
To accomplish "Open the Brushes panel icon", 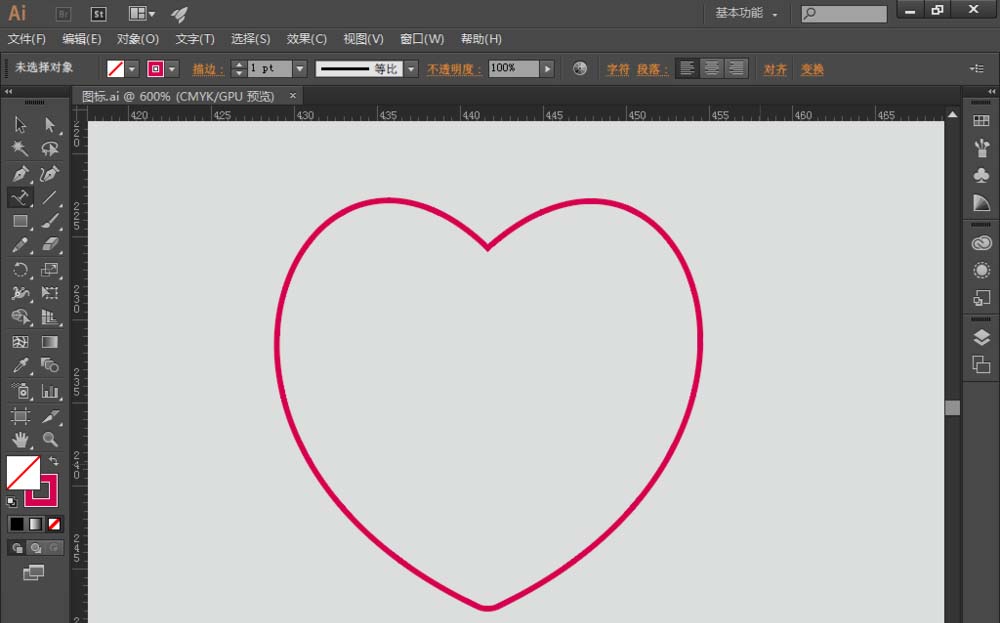I will tap(982, 148).
